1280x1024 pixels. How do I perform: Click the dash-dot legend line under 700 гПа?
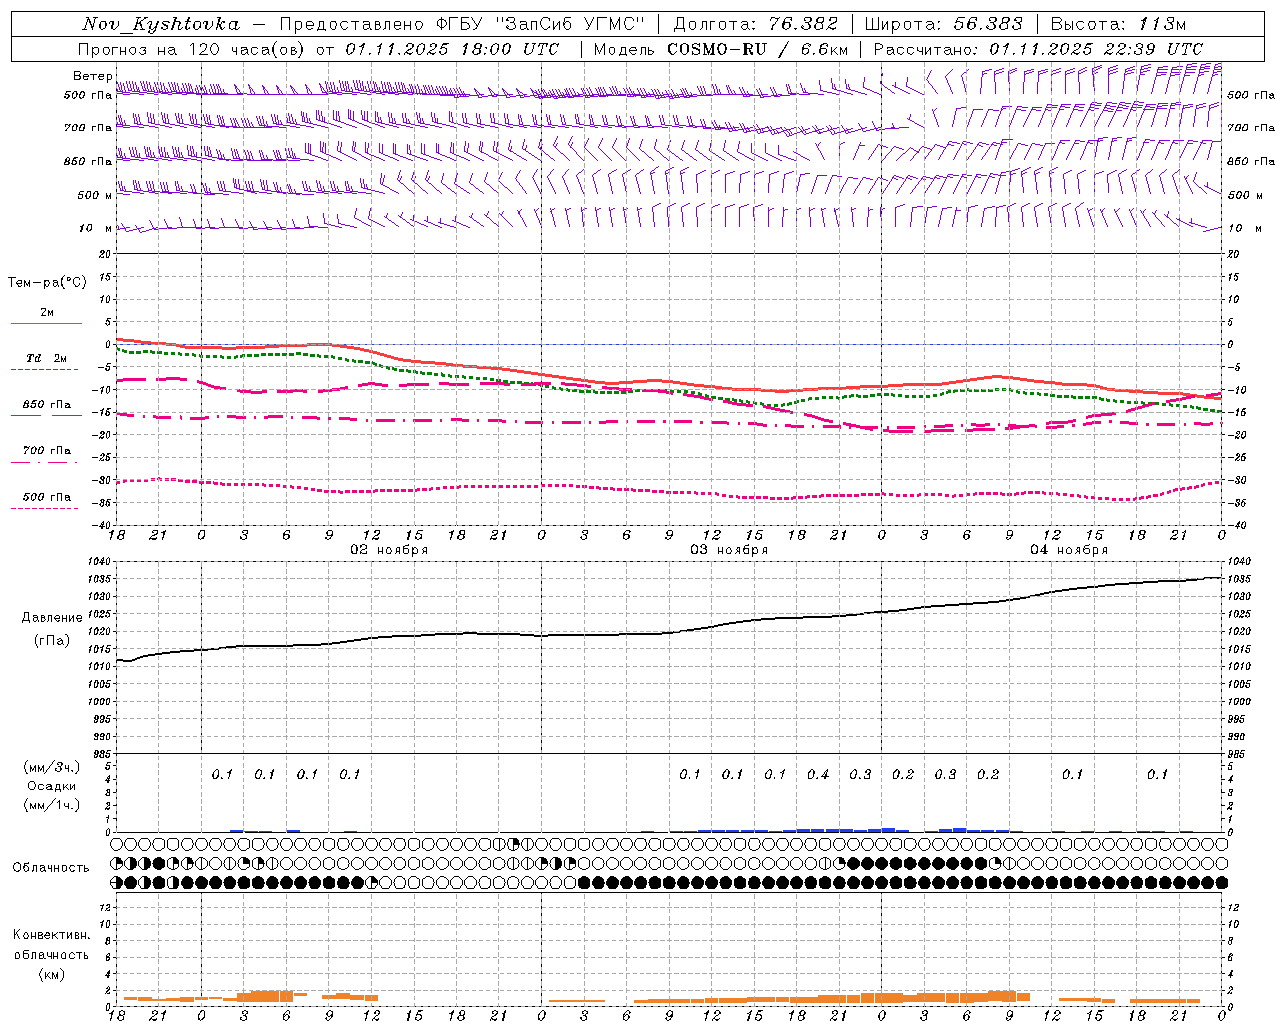pyautogui.click(x=45, y=461)
